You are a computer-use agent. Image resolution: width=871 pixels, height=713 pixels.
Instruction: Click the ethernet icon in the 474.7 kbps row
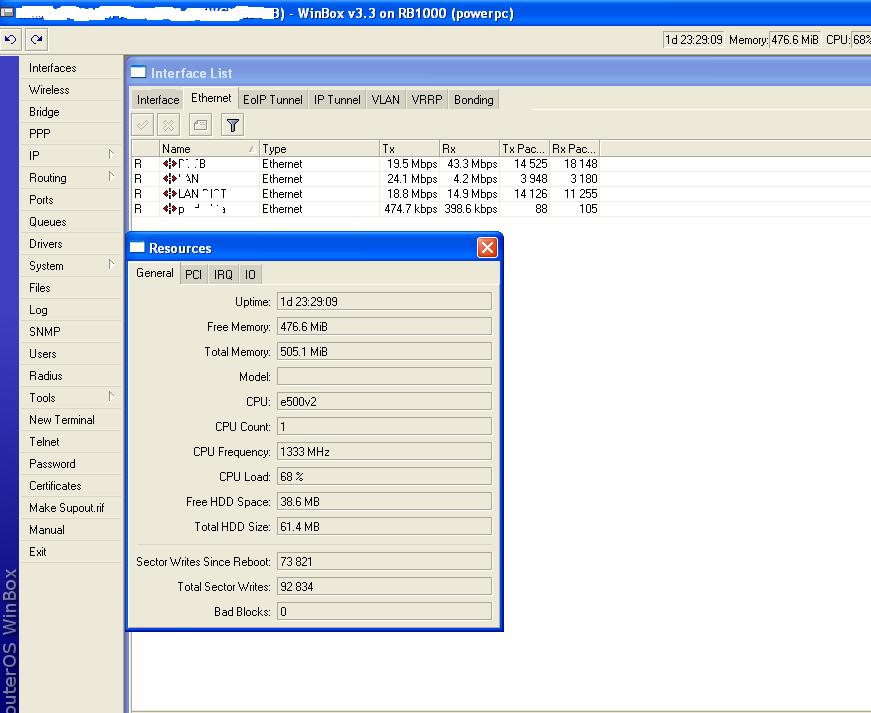click(170, 209)
